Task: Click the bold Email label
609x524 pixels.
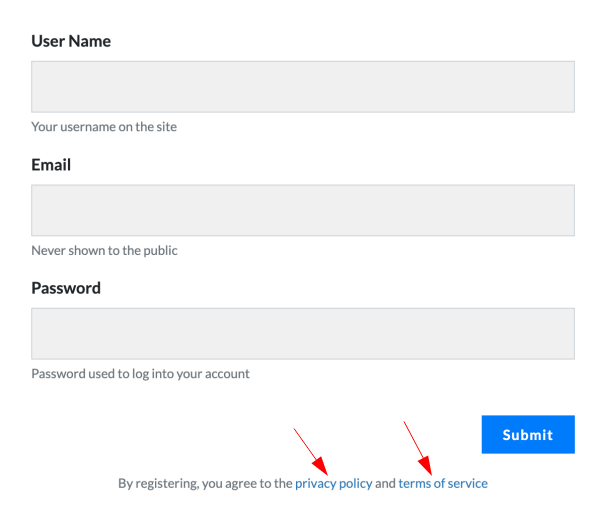Action: coord(51,165)
